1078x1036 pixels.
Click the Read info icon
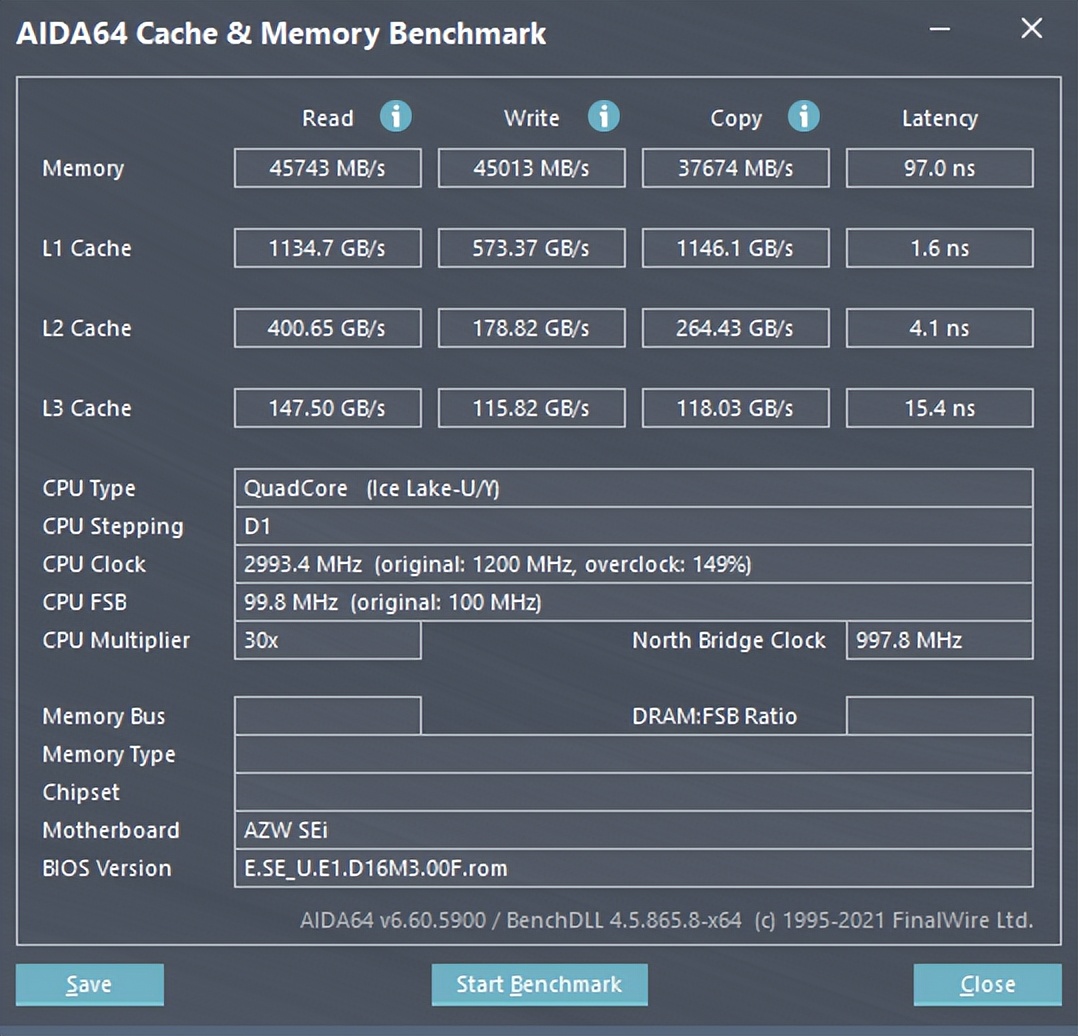(x=395, y=117)
